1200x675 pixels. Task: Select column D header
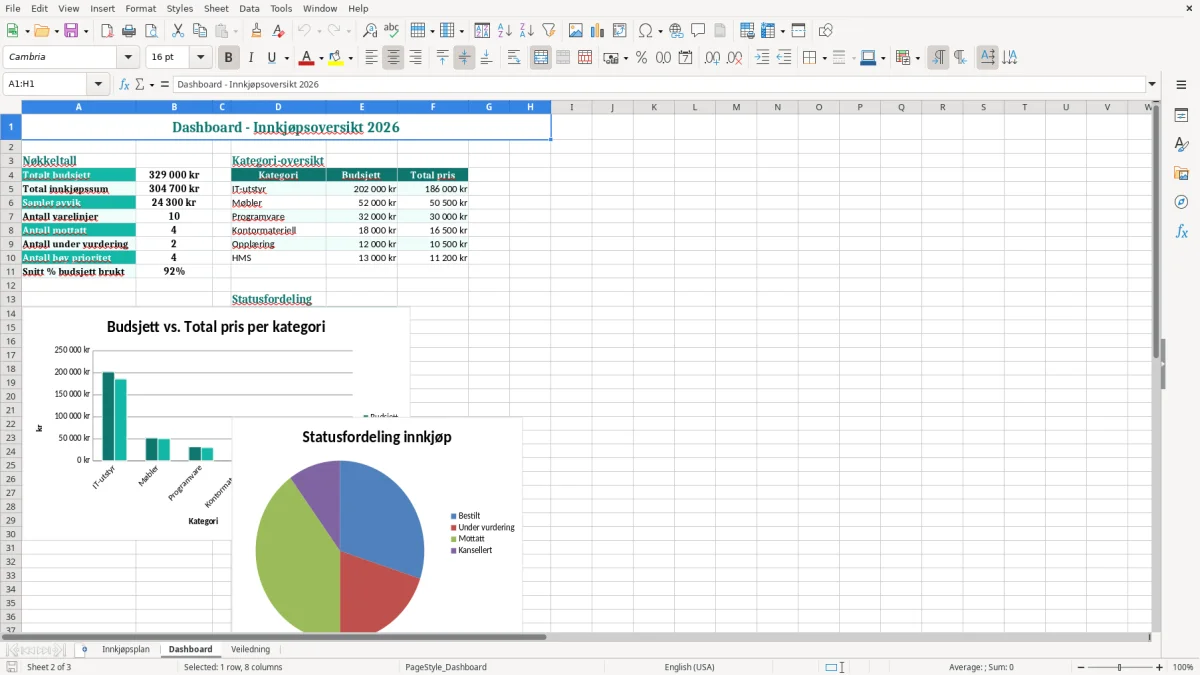pyautogui.click(x=278, y=107)
